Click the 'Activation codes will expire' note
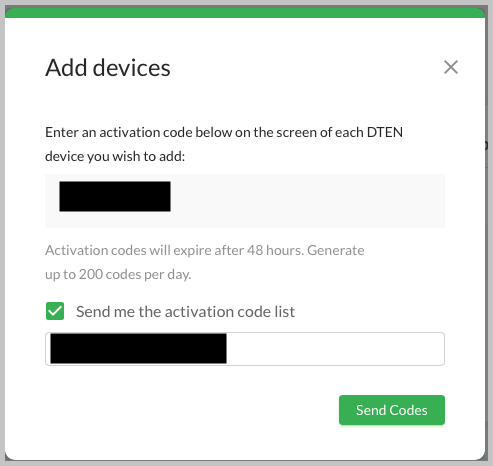493x466 pixels. point(205,250)
